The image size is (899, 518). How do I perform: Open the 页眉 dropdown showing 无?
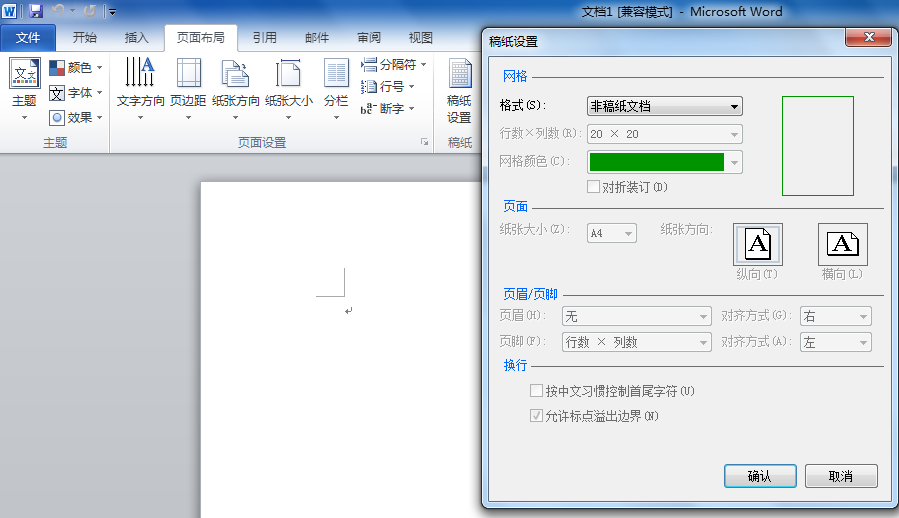(x=636, y=316)
